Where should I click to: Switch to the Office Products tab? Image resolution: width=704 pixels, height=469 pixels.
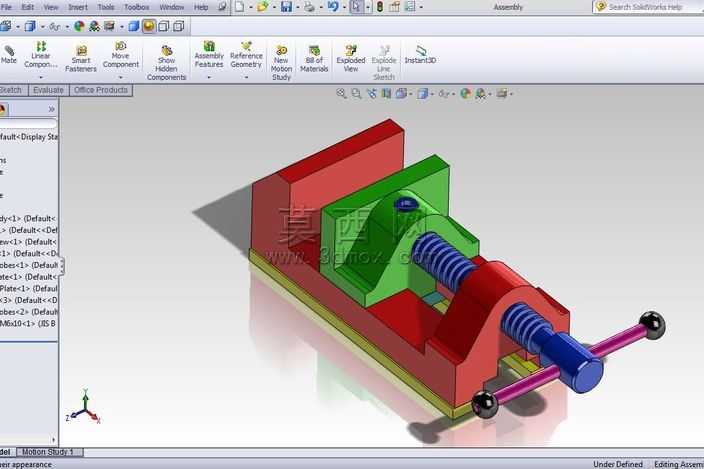tap(101, 90)
